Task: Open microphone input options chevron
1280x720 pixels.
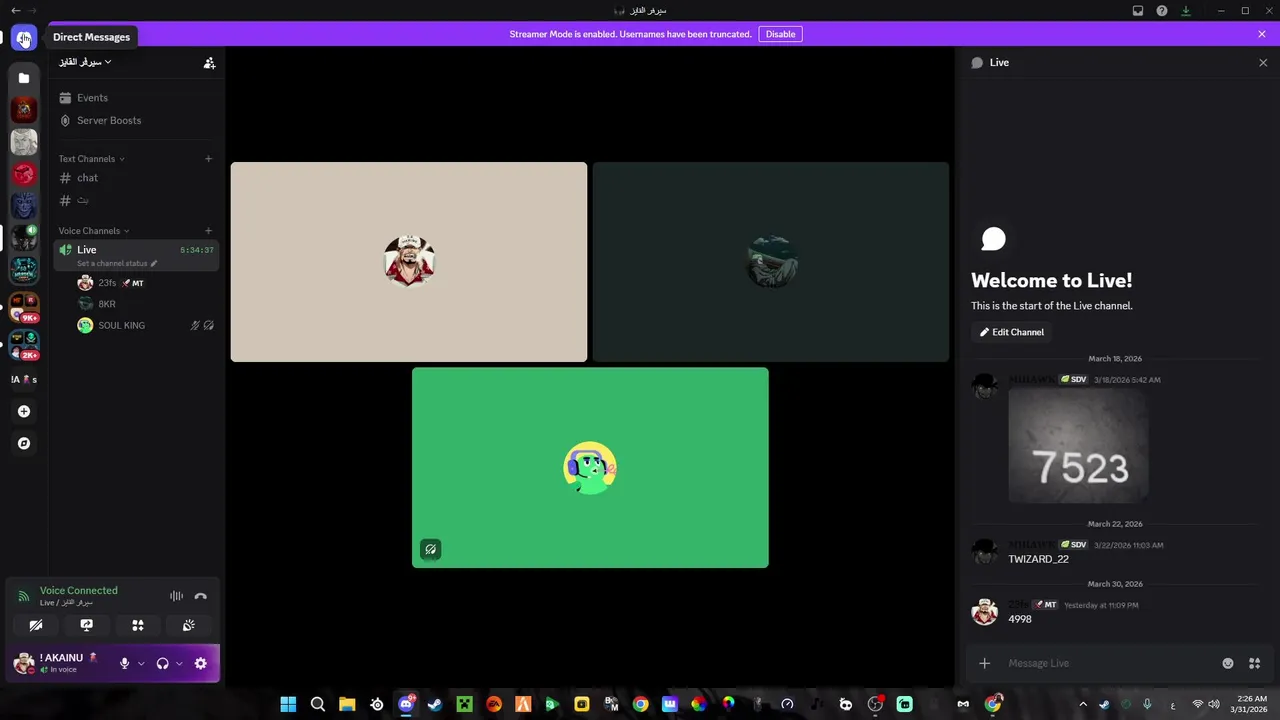Action: (141, 663)
